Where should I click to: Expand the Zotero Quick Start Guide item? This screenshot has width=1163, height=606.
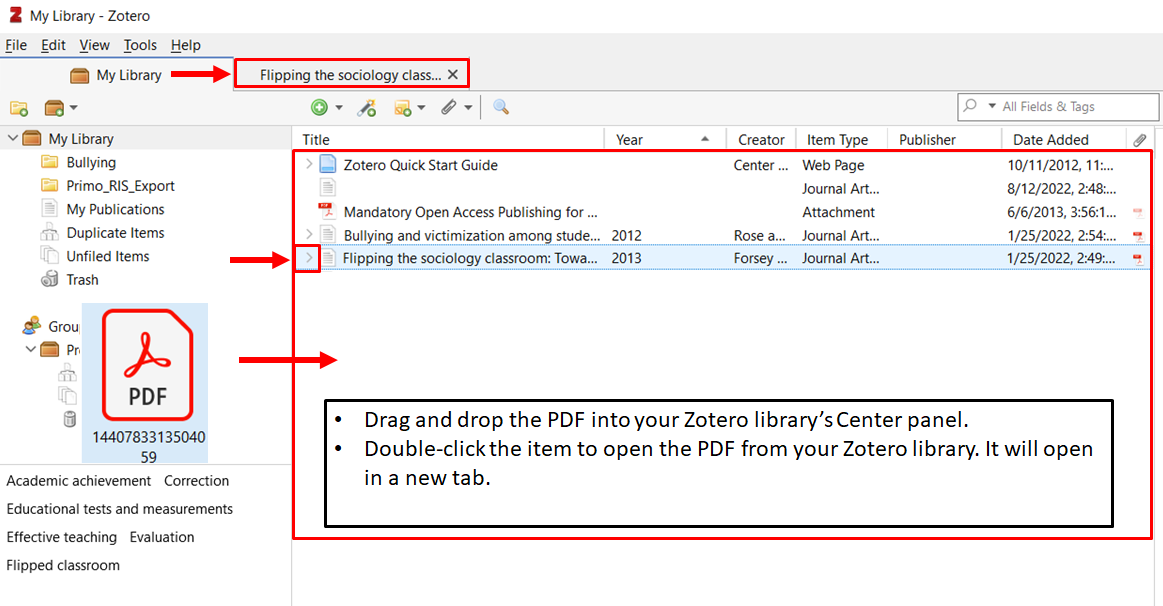(x=309, y=165)
